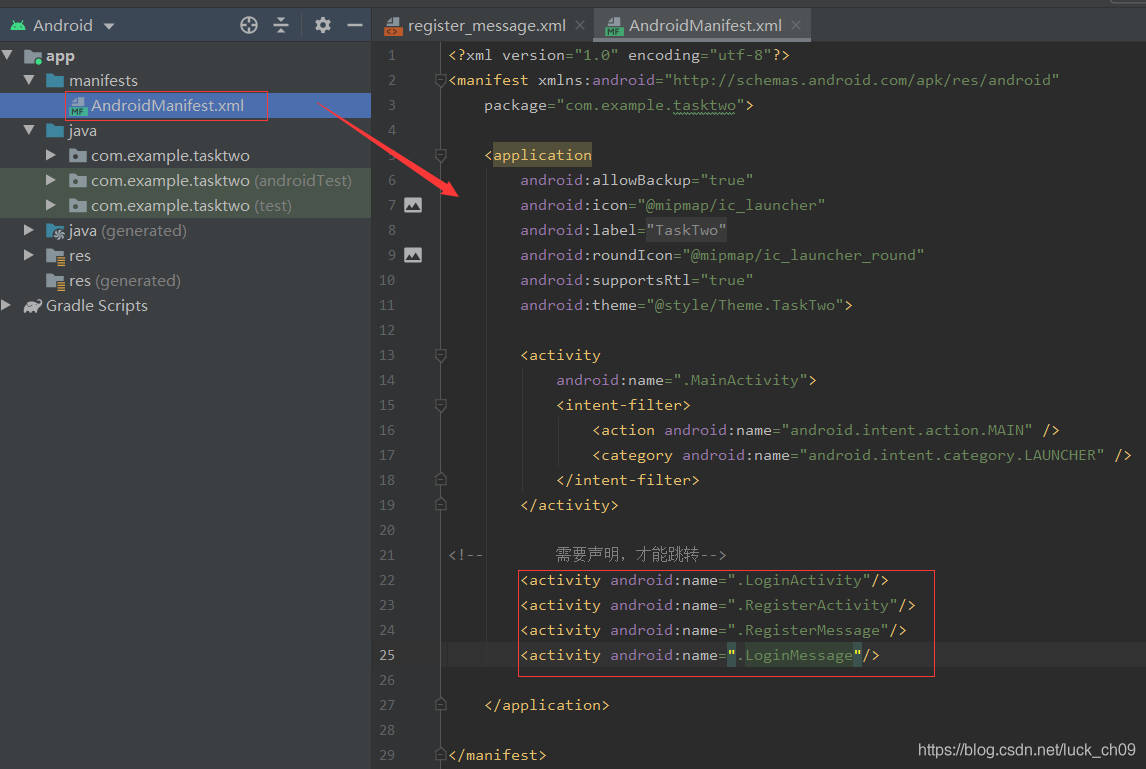The width and height of the screenshot is (1146, 769).
Task: Fold the activity tag at line 13
Action: point(441,355)
